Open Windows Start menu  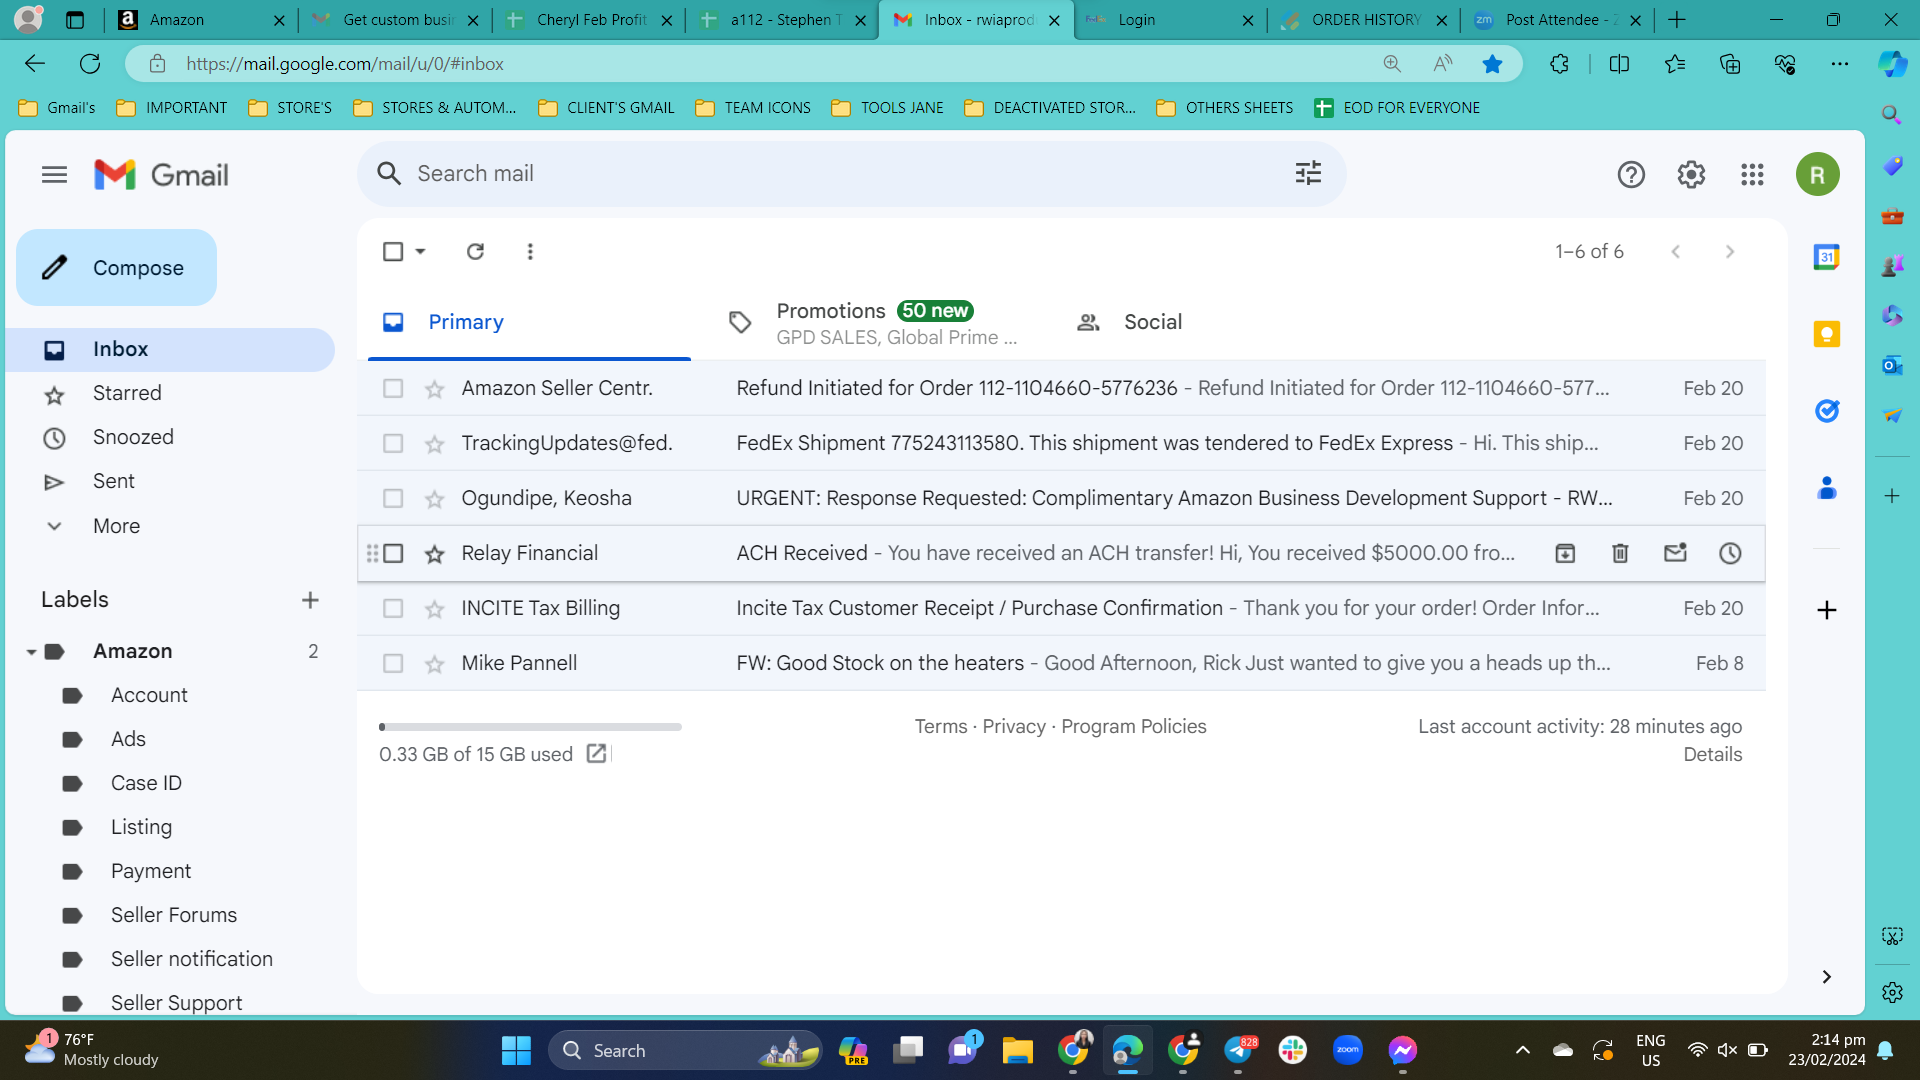point(516,1050)
